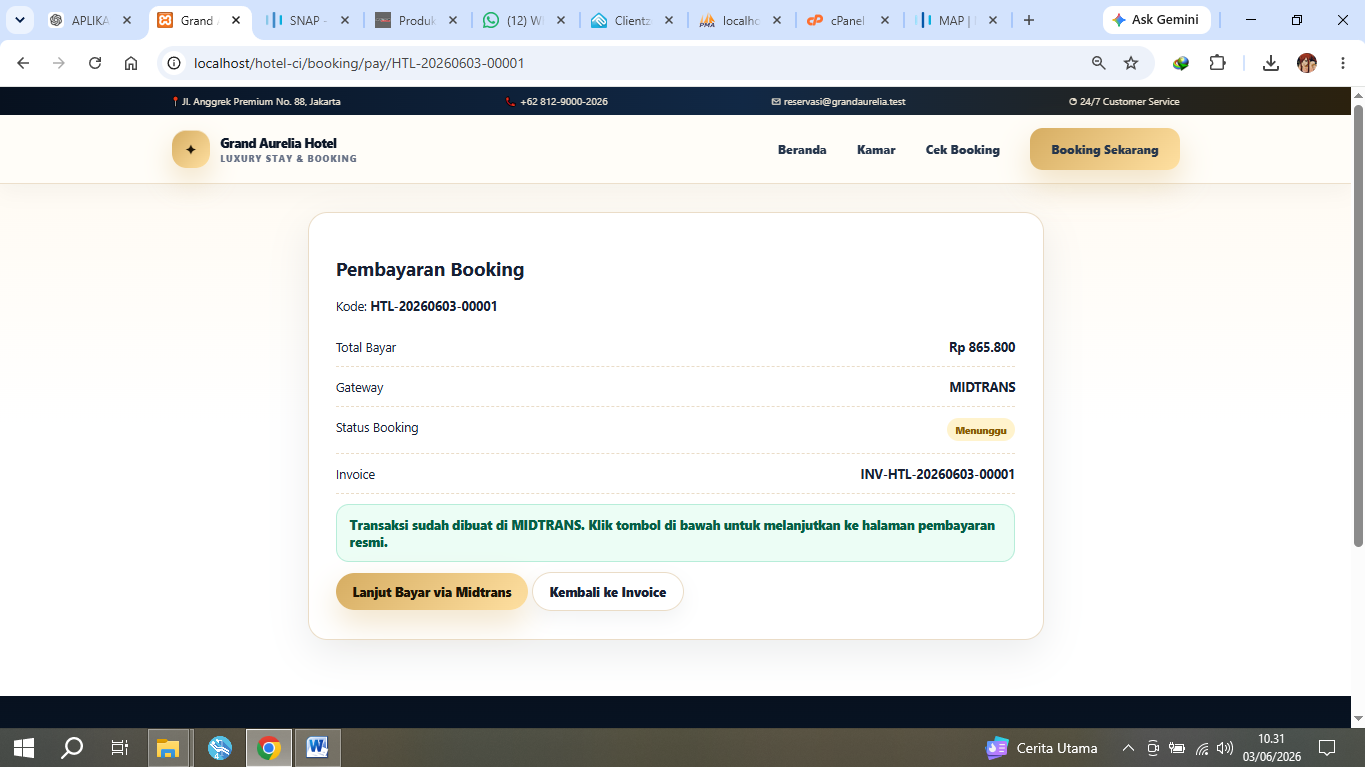1365x767 pixels.
Task: Open the Word icon on the taskbar
Action: pos(317,748)
